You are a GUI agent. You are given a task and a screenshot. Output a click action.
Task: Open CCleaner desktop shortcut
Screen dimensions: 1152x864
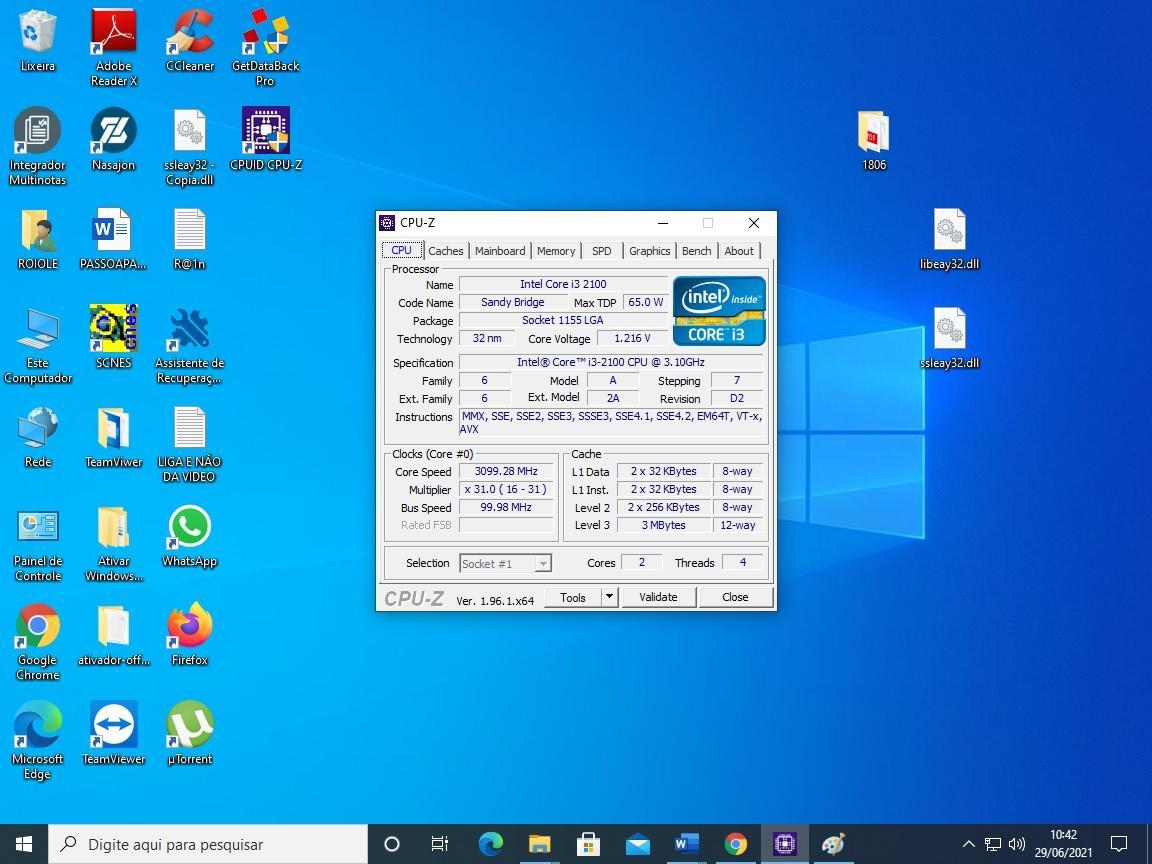click(190, 40)
